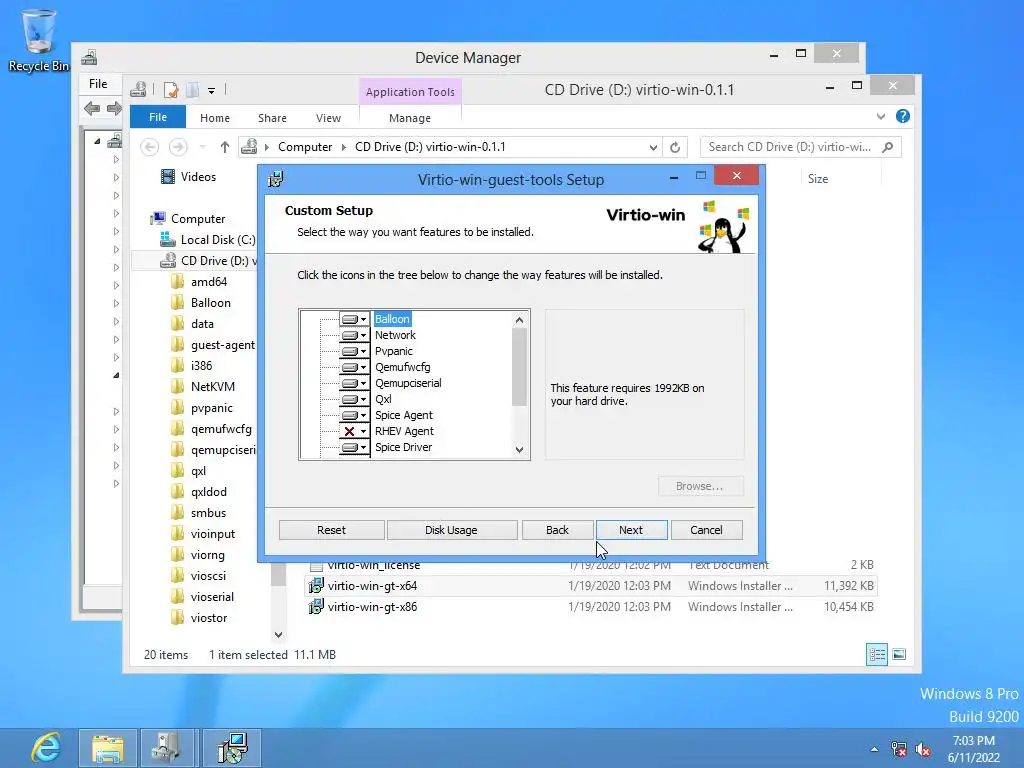The height and width of the screenshot is (768, 1024).
Task: Click navigation pane scroll-down arrow
Action: 278,635
